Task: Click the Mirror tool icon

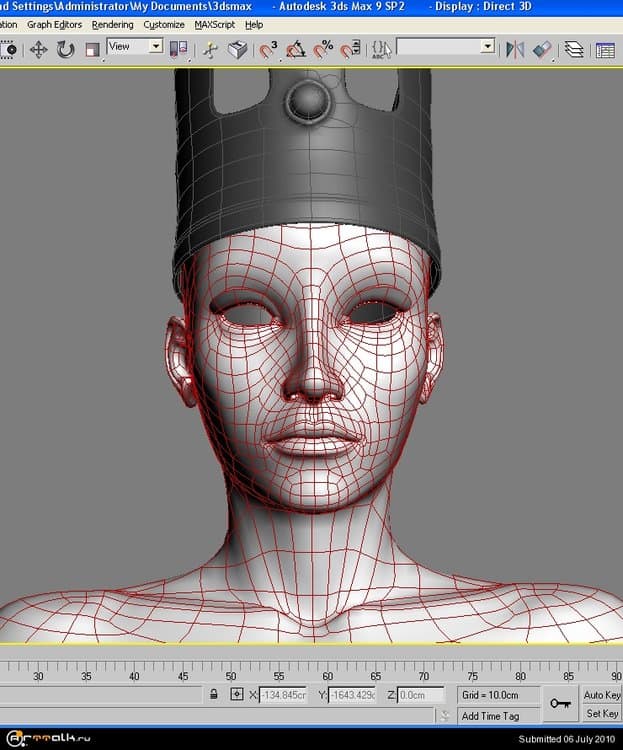Action: 515,49
